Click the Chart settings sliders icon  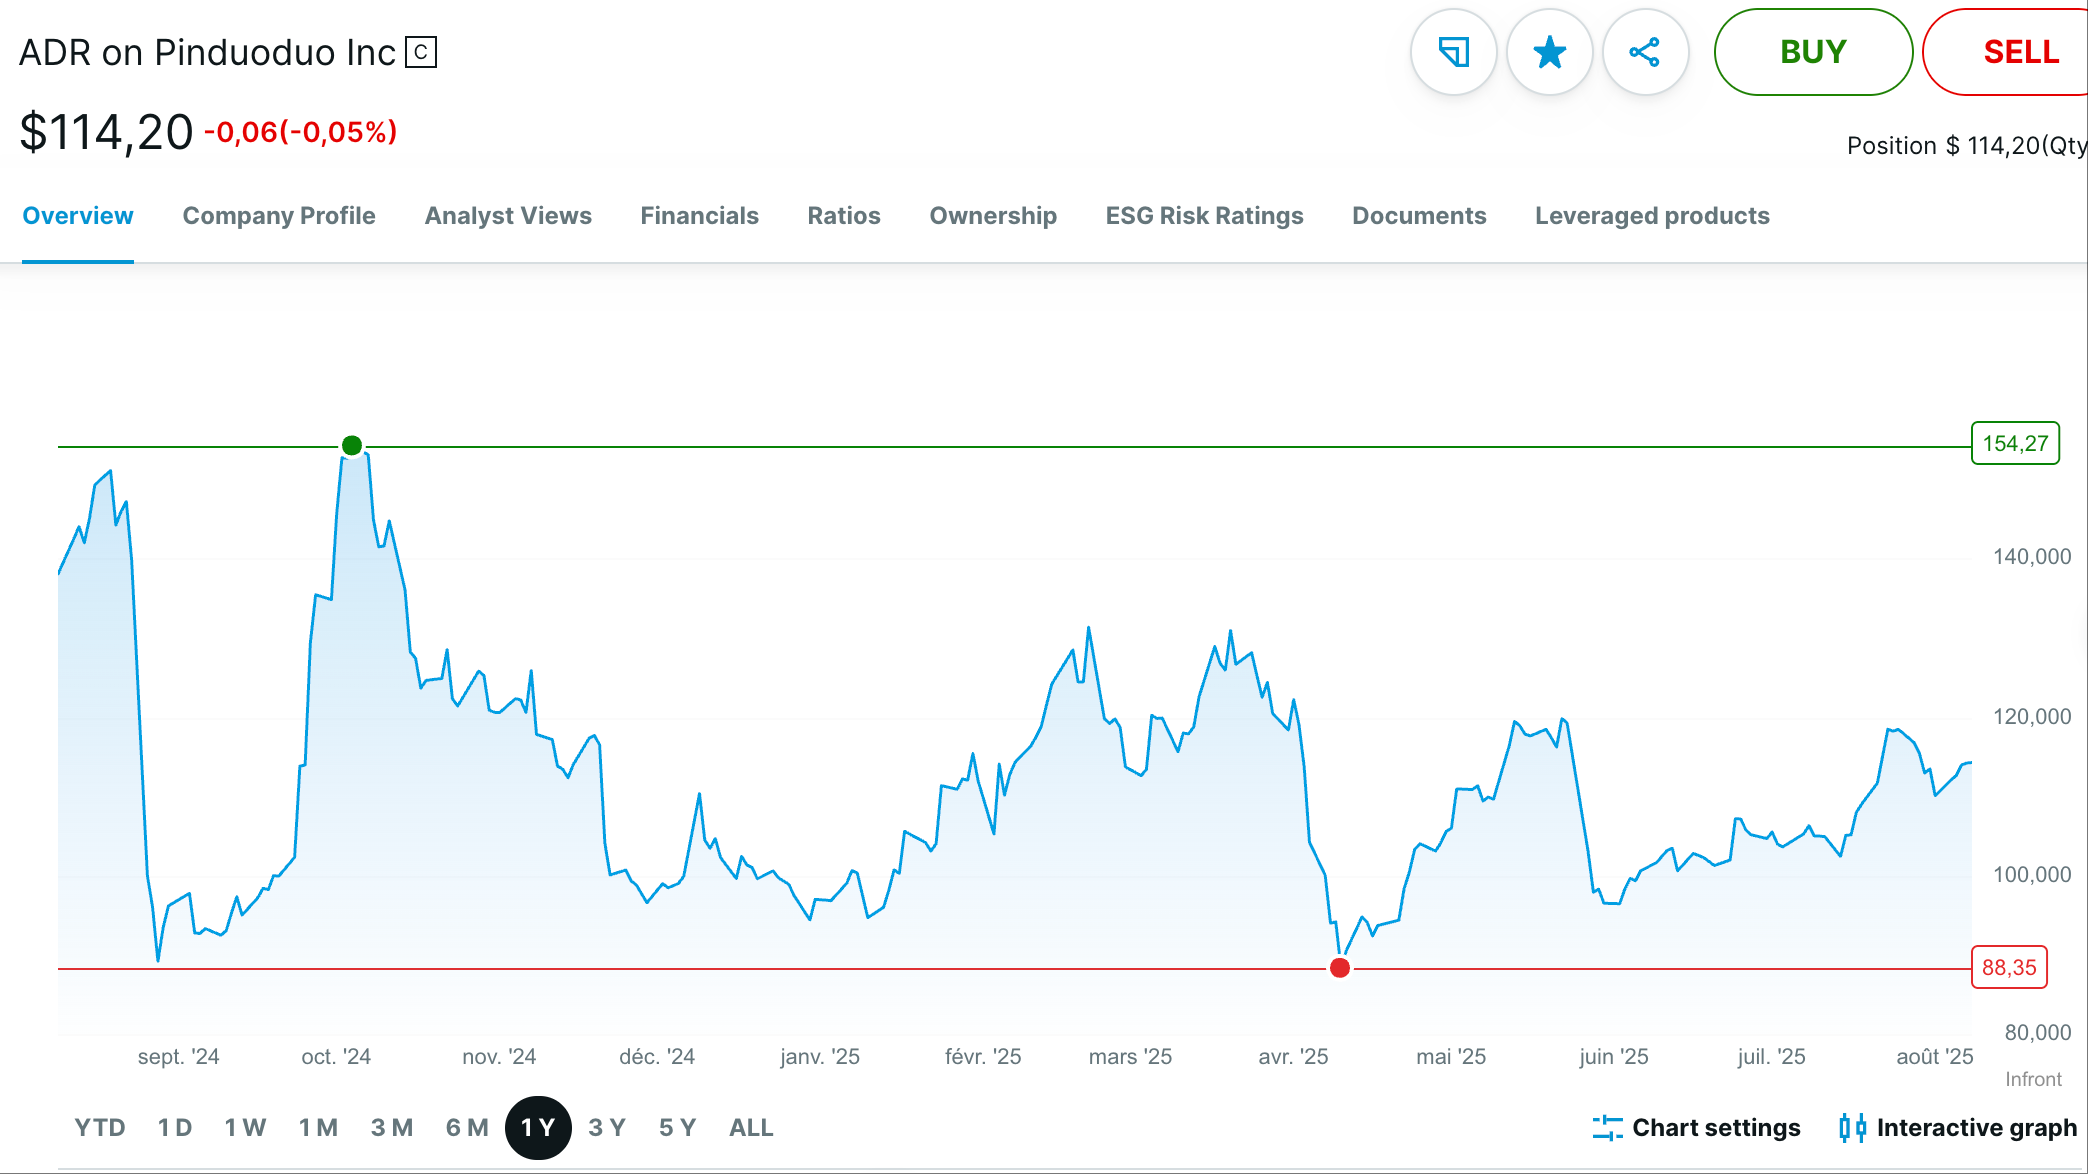point(1607,1128)
